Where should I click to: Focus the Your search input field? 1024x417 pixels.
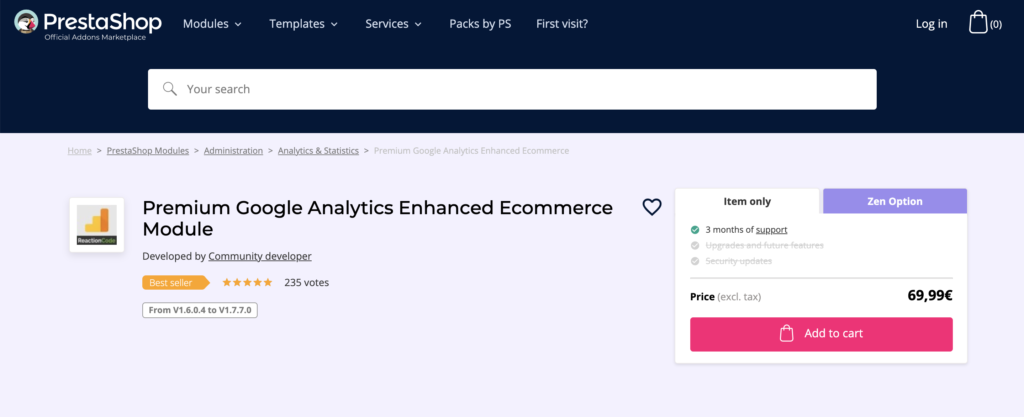tap(512, 89)
